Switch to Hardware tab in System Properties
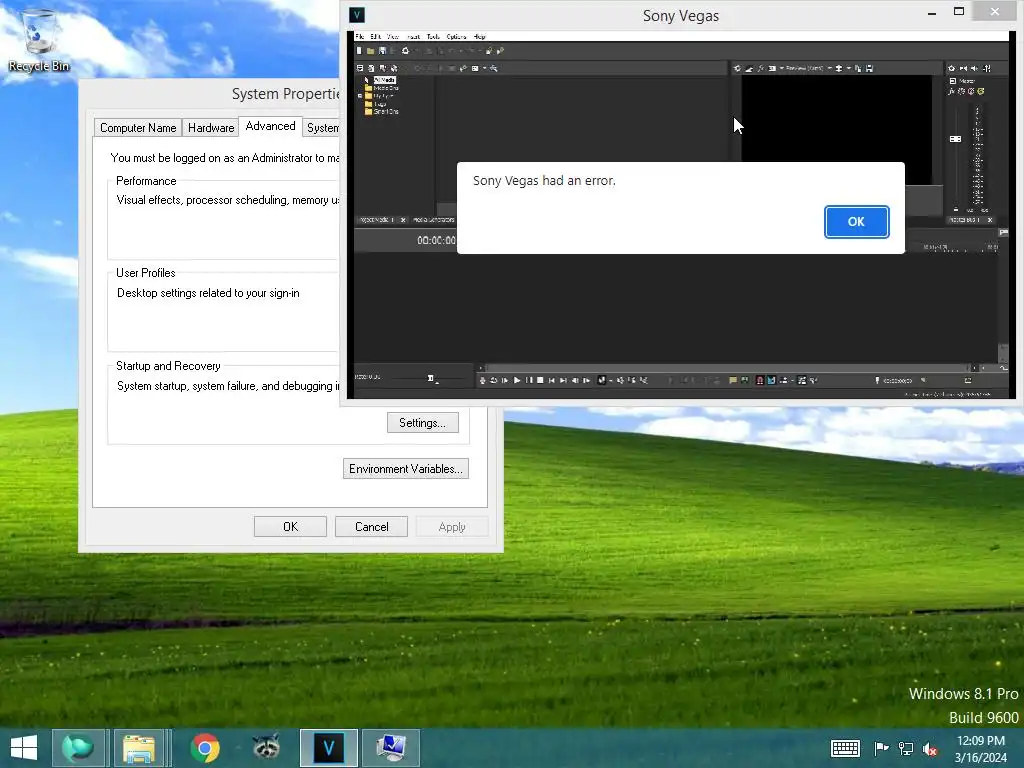This screenshot has height=768, width=1024. pyautogui.click(x=211, y=128)
